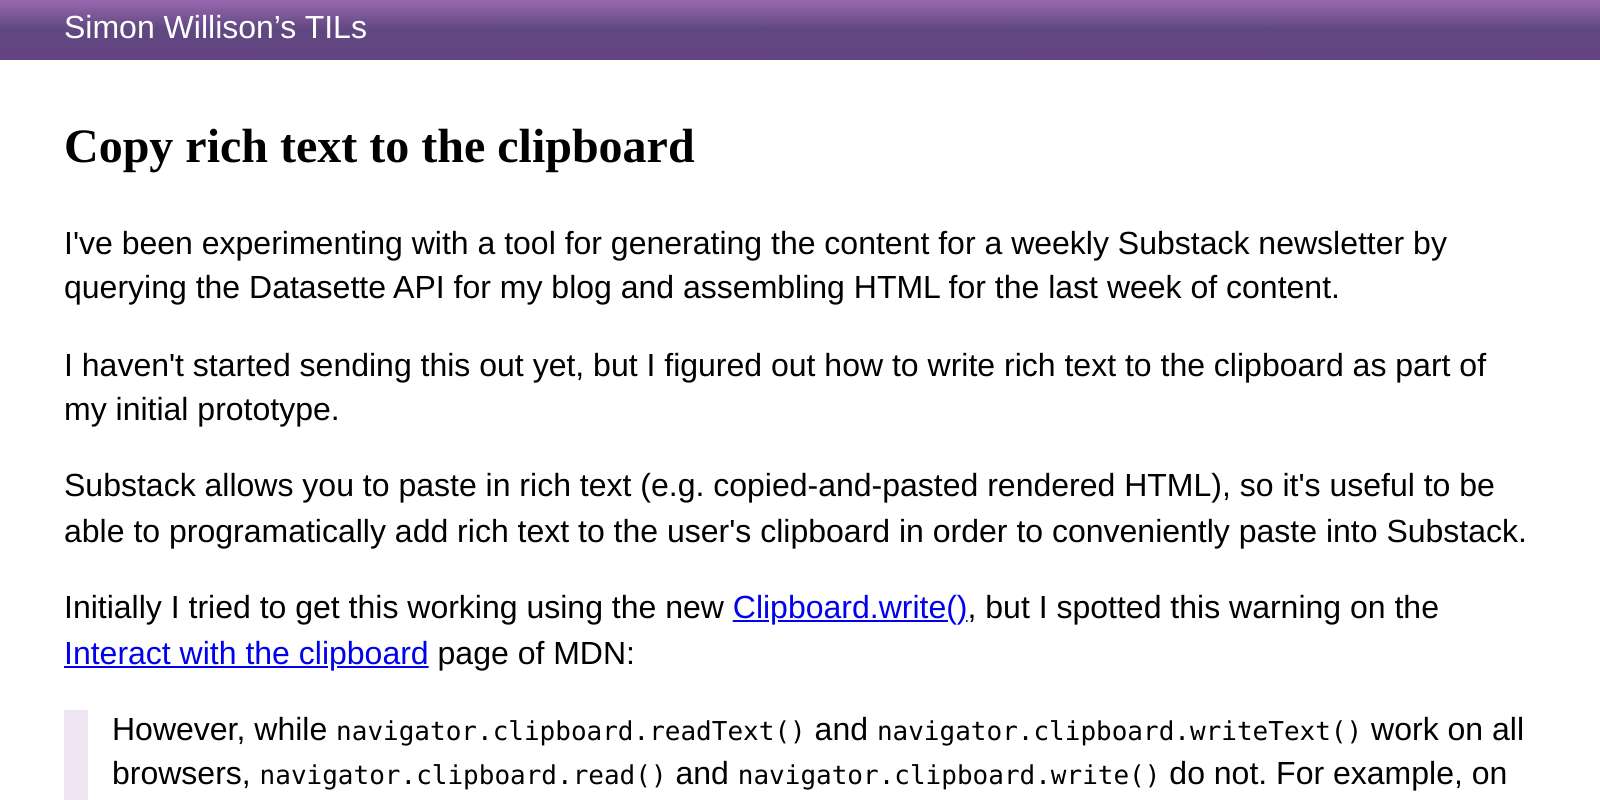Viewport: 1600px width, 800px height.
Task: Select the heading Copy rich text to the clipboard
Action: [379, 148]
